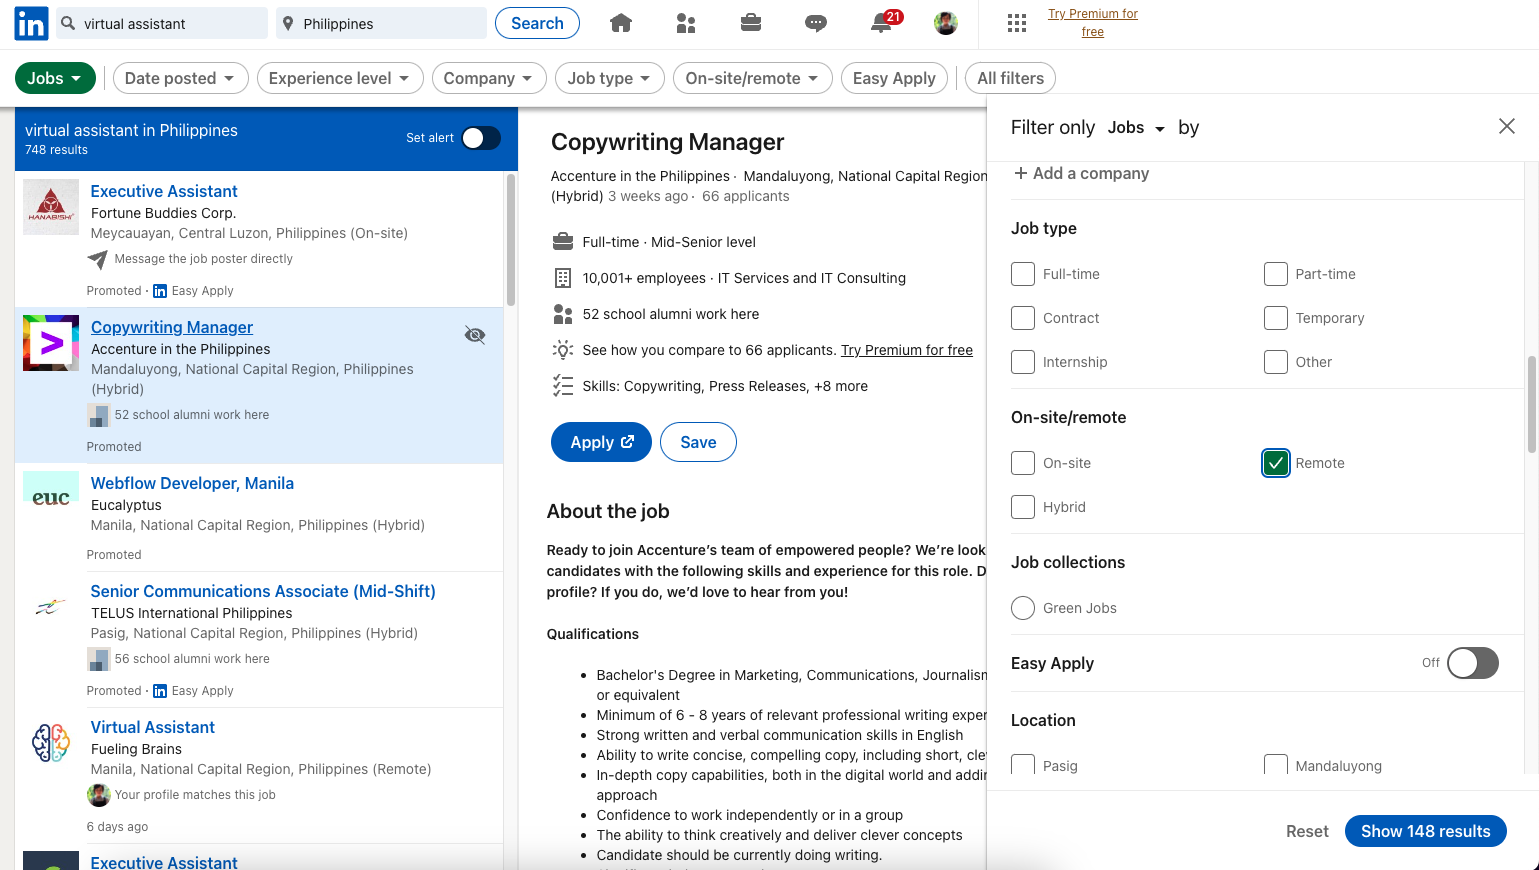Viewport: 1539px width, 870px height.
Task: Go to the Home feed icon
Action: 621,23
